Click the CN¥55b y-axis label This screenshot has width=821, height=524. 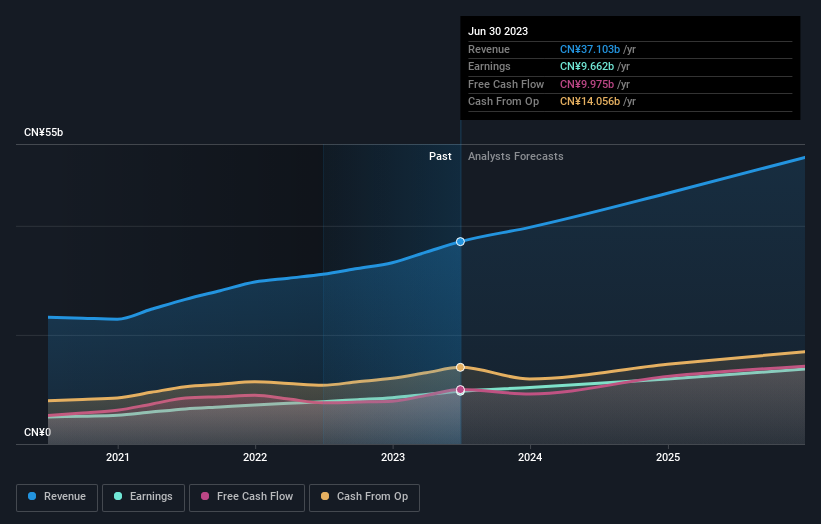tap(43, 132)
